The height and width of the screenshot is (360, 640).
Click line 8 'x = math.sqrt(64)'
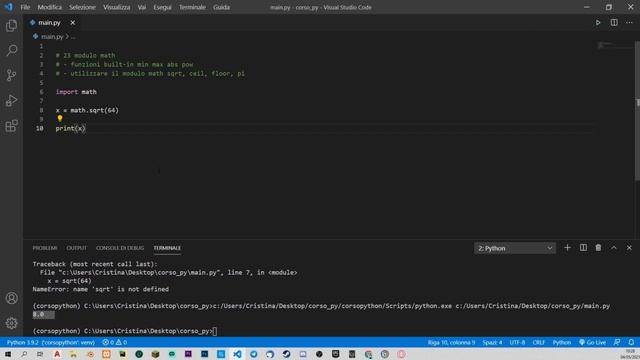[x=87, y=110]
